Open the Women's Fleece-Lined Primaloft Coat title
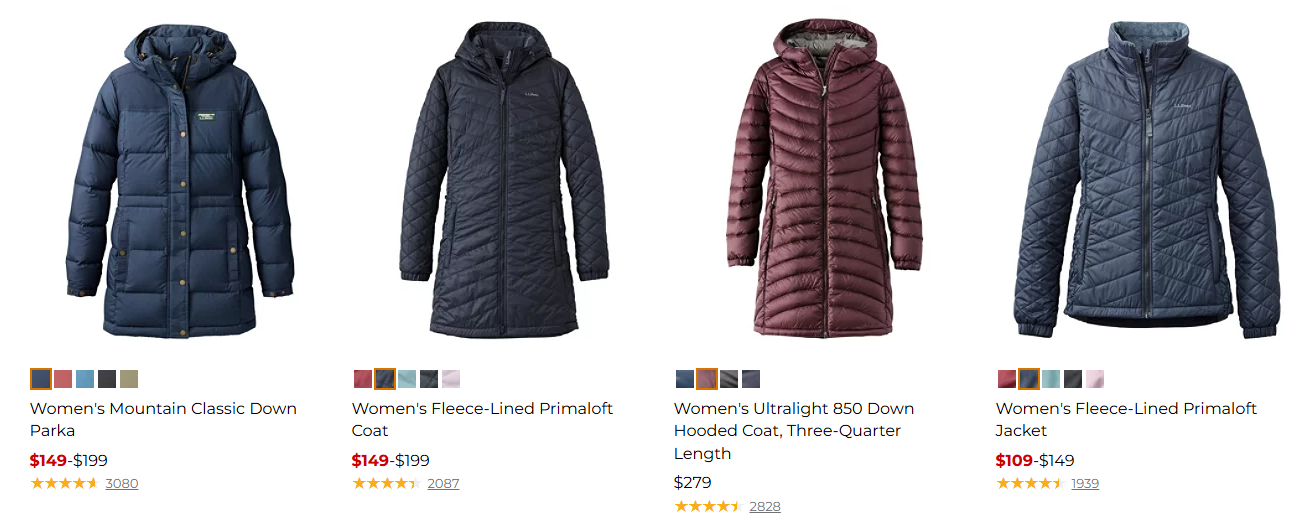 tap(482, 419)
